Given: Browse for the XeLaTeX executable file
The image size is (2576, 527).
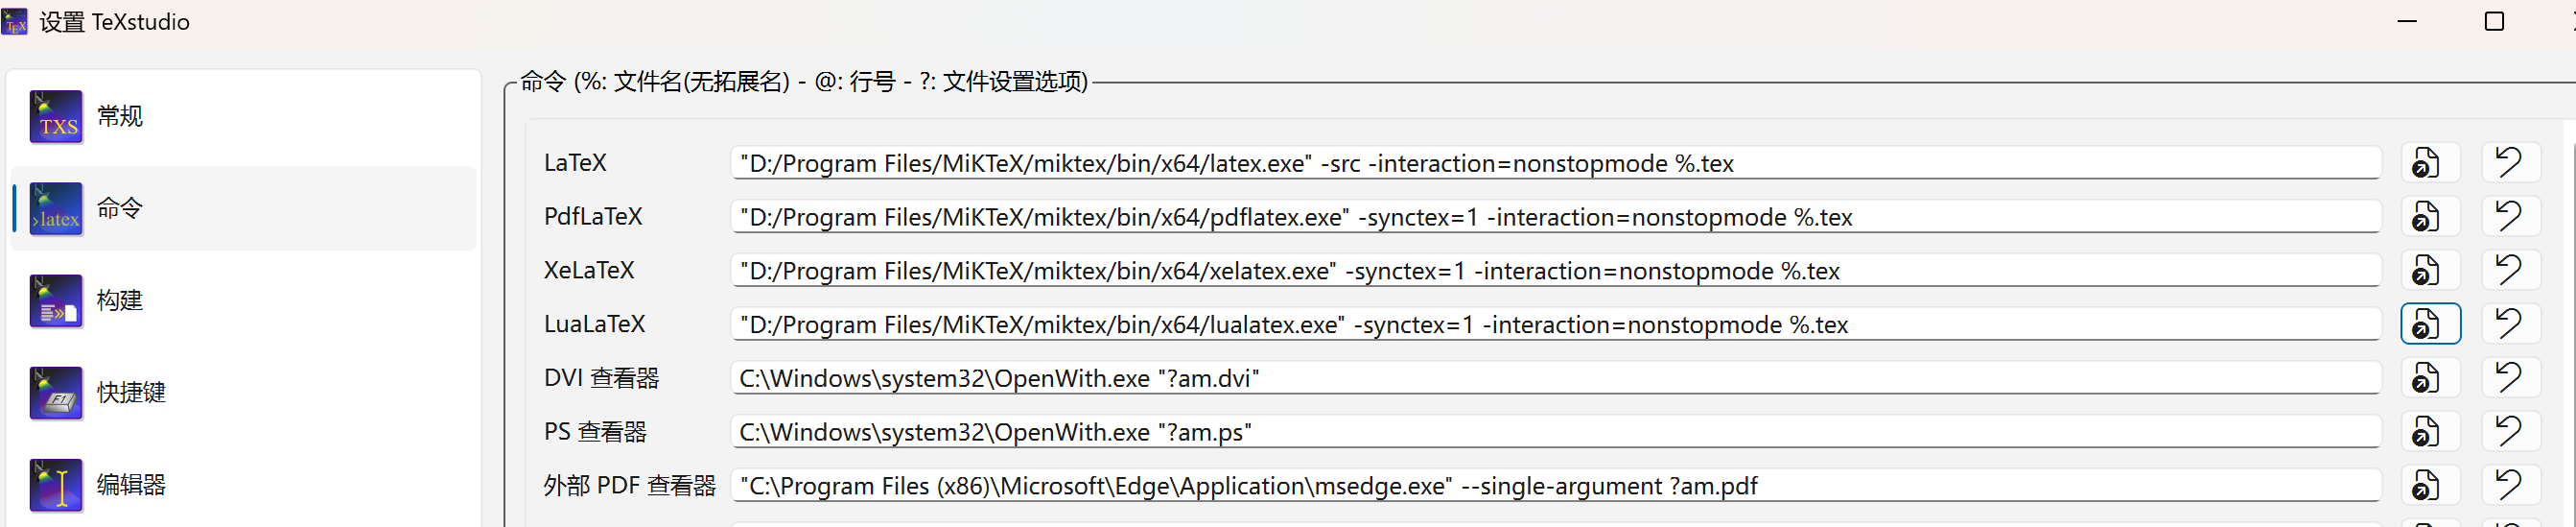Looking at the screenshot, I should pyautogui.click(x=2429, y=271).
